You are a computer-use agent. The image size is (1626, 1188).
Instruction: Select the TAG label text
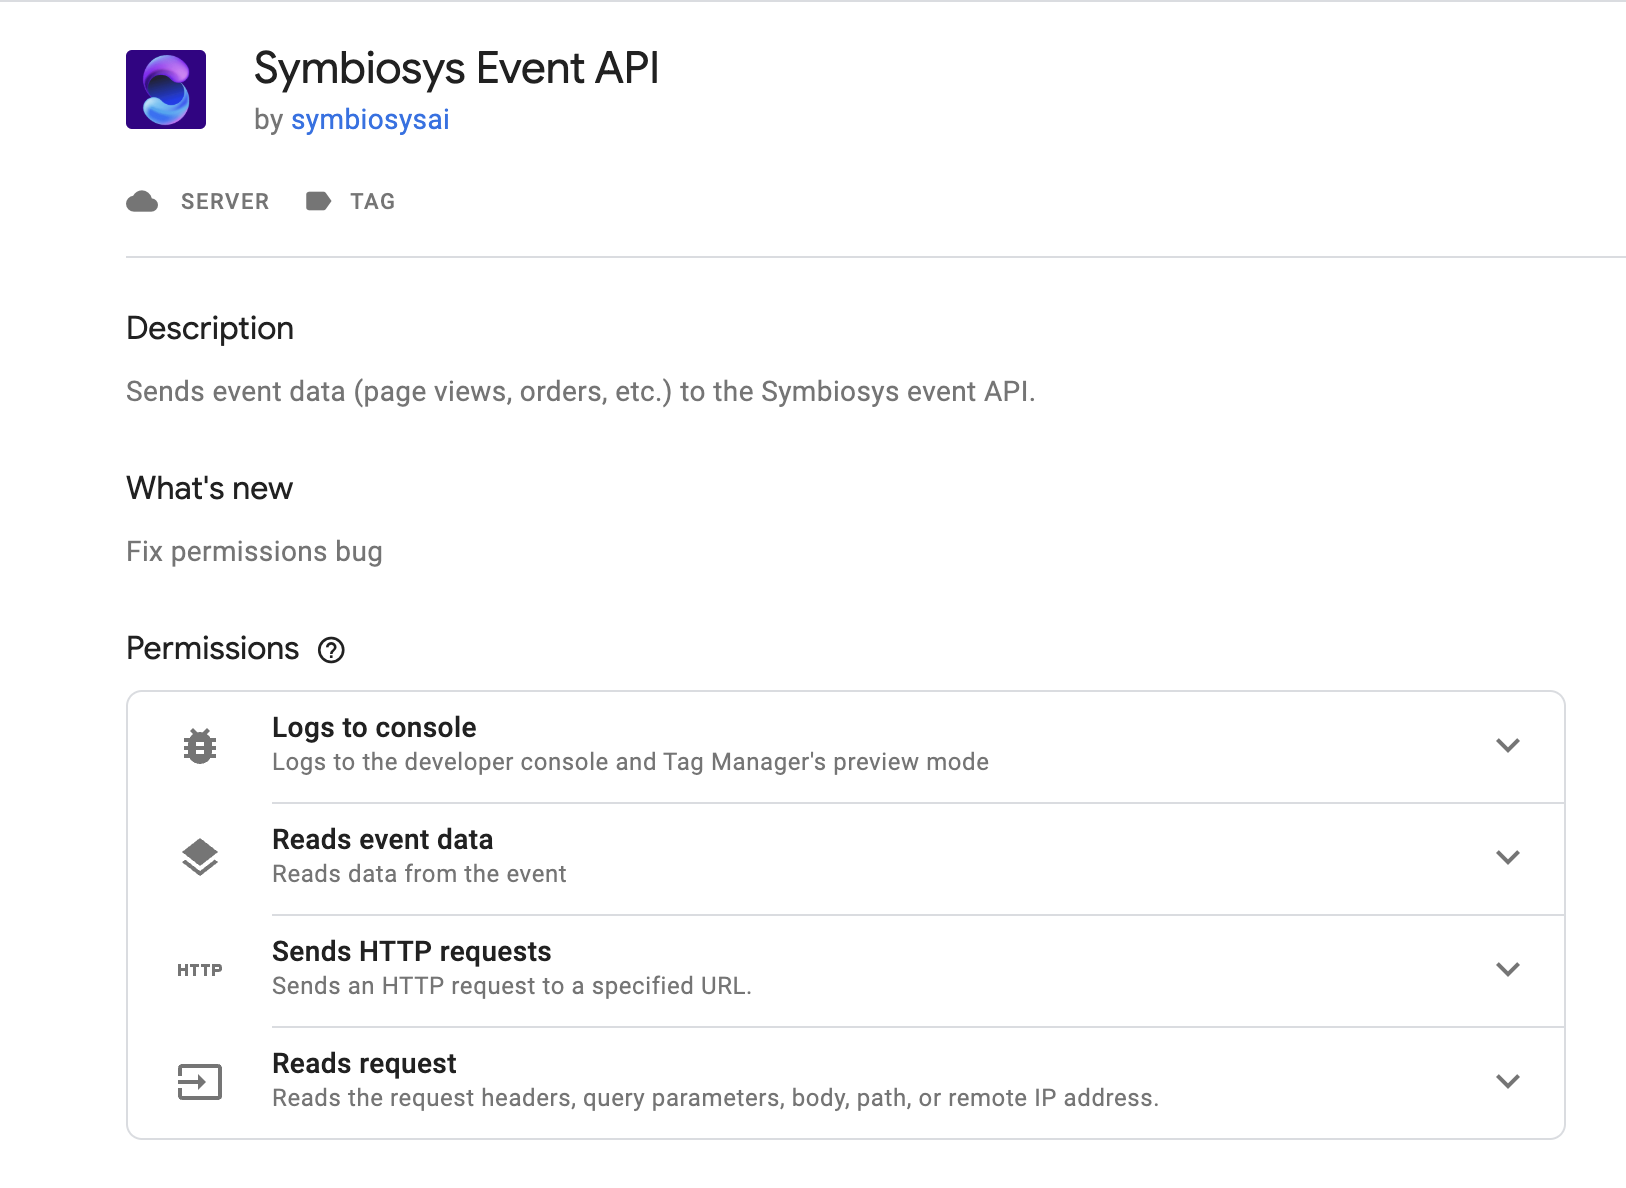(x=372, y=202)
